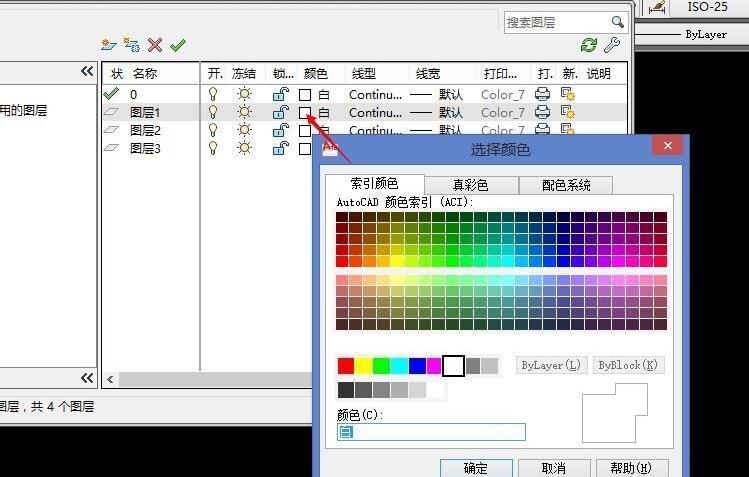The image size is (749, 477).
Task: Pick selected white standard color swatch
Action: [x=453, y=366]
